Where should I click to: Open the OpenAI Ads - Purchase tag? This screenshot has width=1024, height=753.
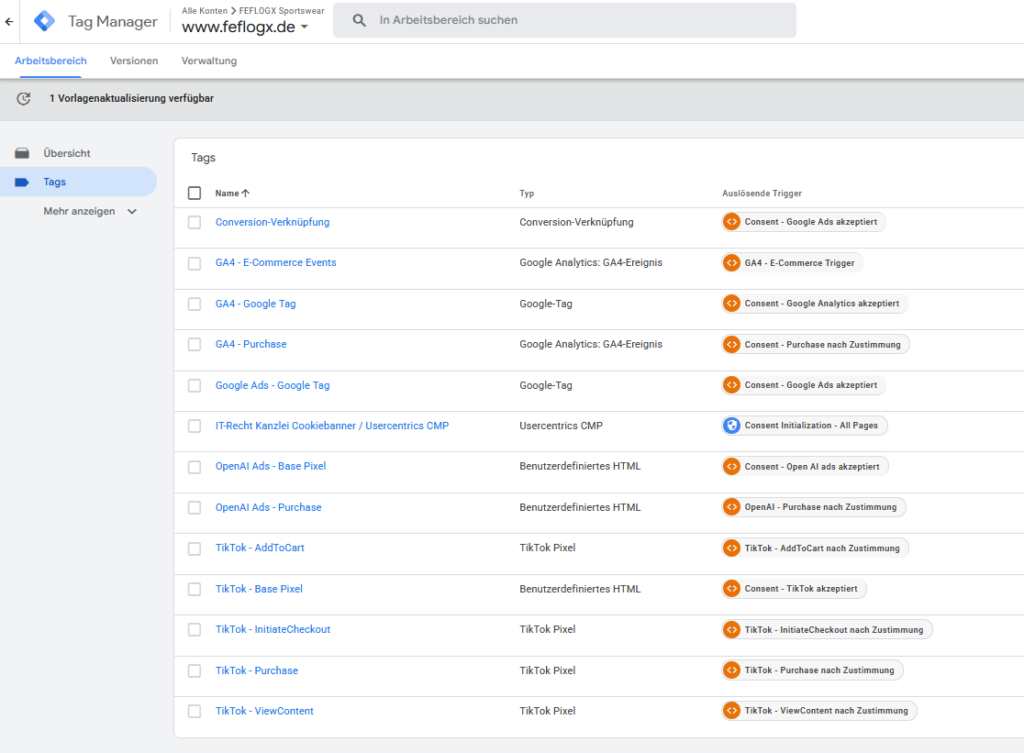click(x=268, y=507)
